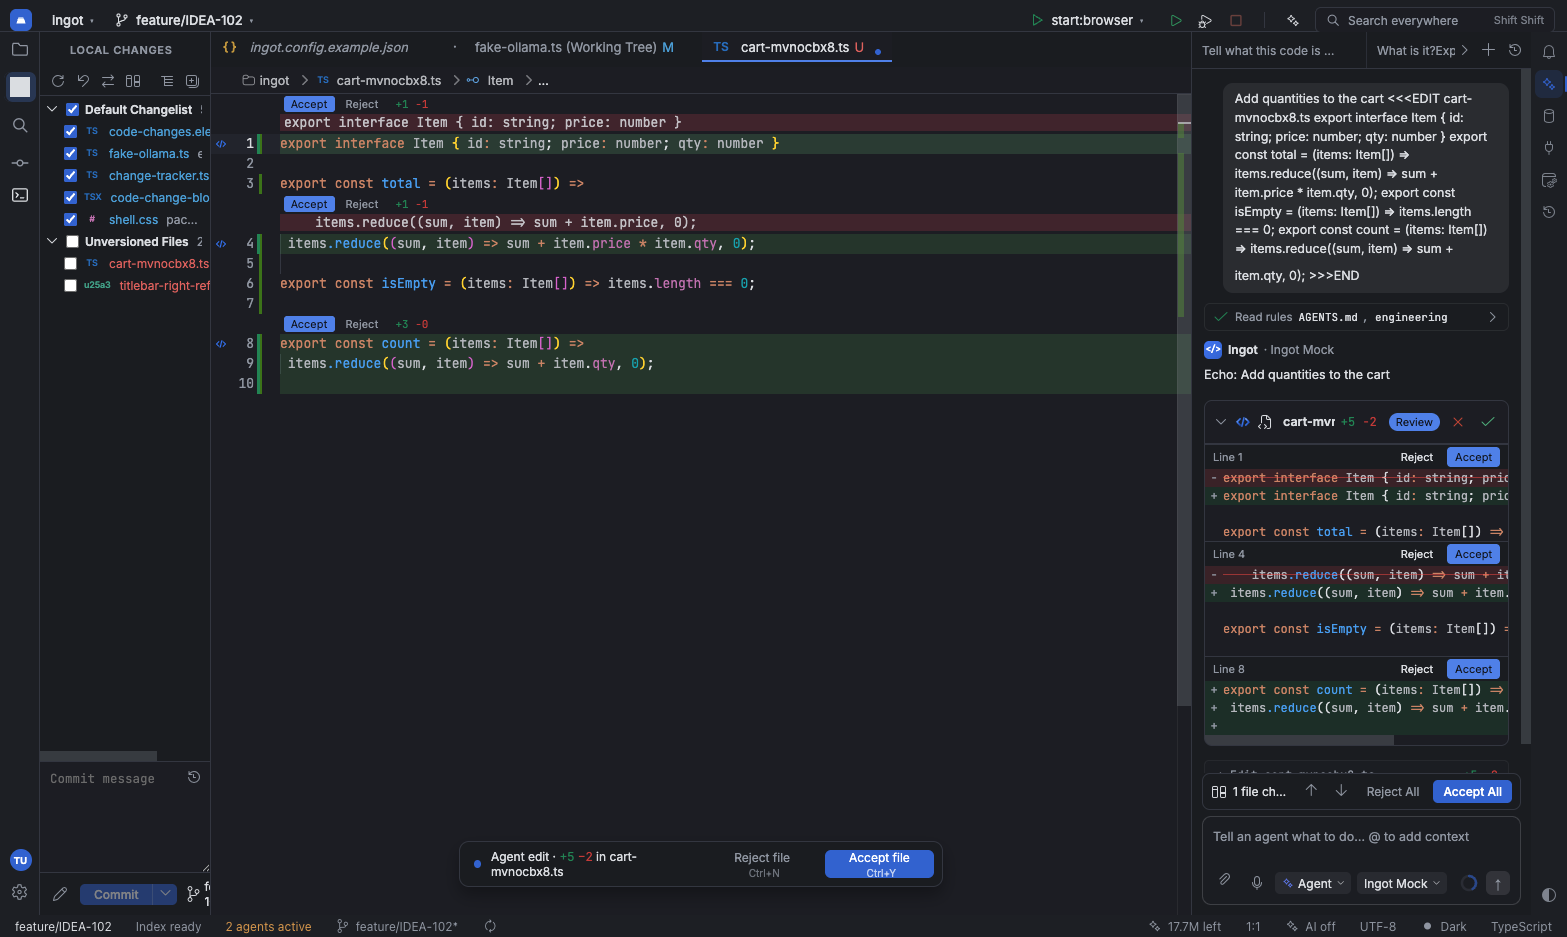This screenshot has height=937, width=1567.
Task: Select the cart-mvnocbx8.ts editor tab
Action: click(x=795, y=47)
